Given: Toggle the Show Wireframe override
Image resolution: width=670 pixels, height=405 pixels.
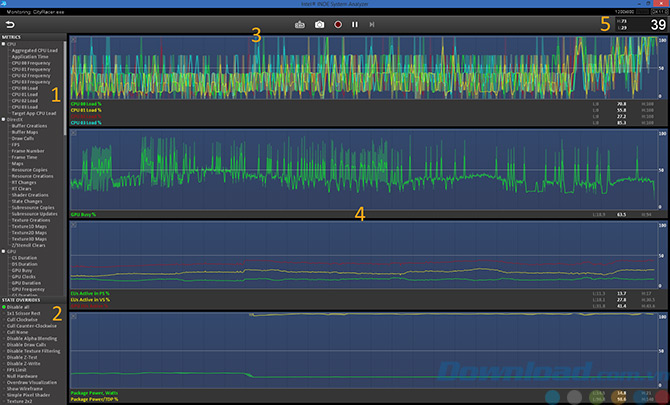Looking at the screenshot, I should (x=26, y=387).
